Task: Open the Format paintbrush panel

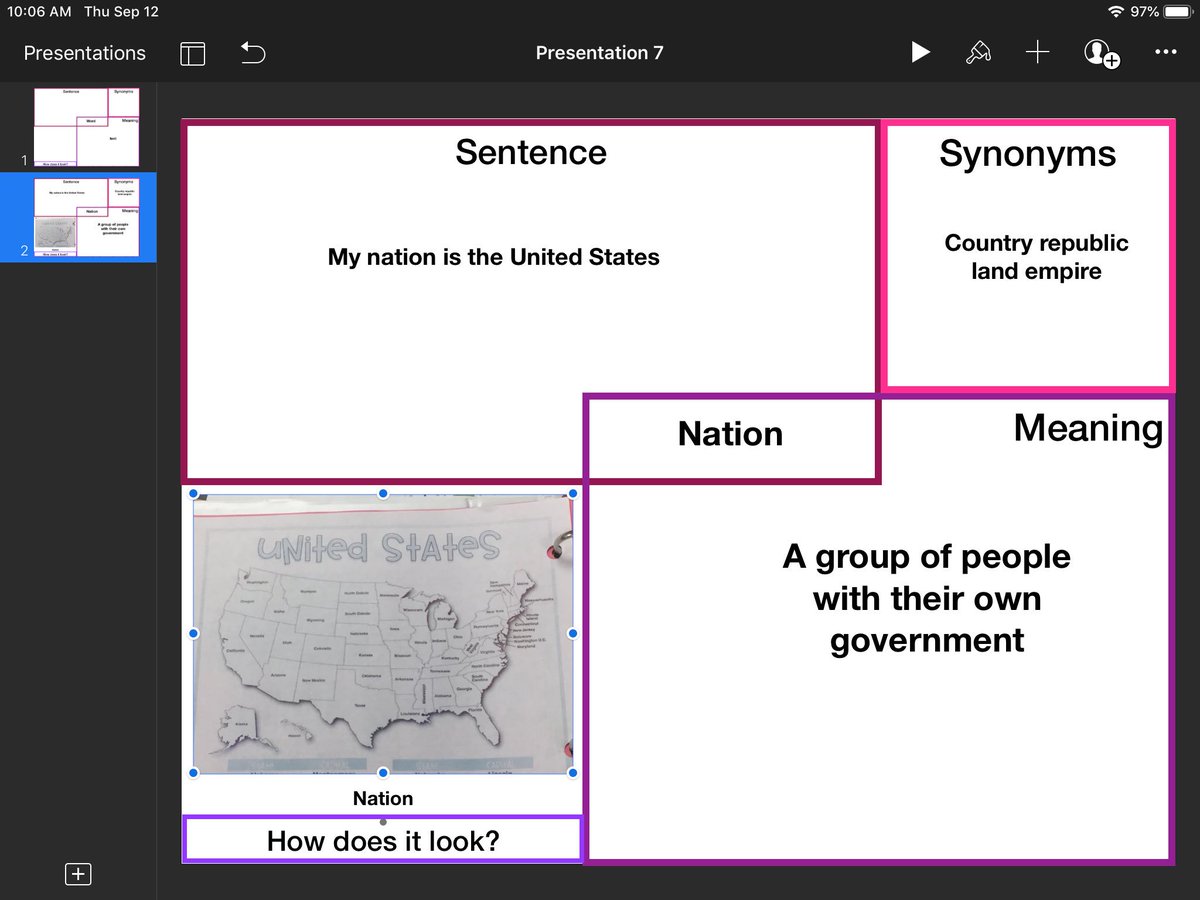Action: [x=978, y=53]
